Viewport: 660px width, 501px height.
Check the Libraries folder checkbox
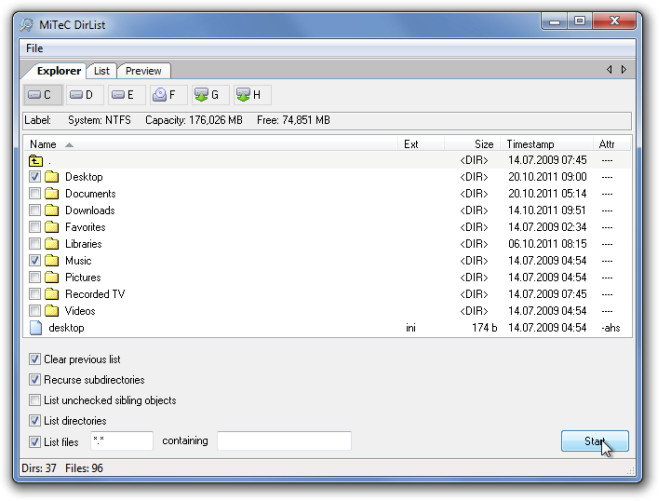35,244
